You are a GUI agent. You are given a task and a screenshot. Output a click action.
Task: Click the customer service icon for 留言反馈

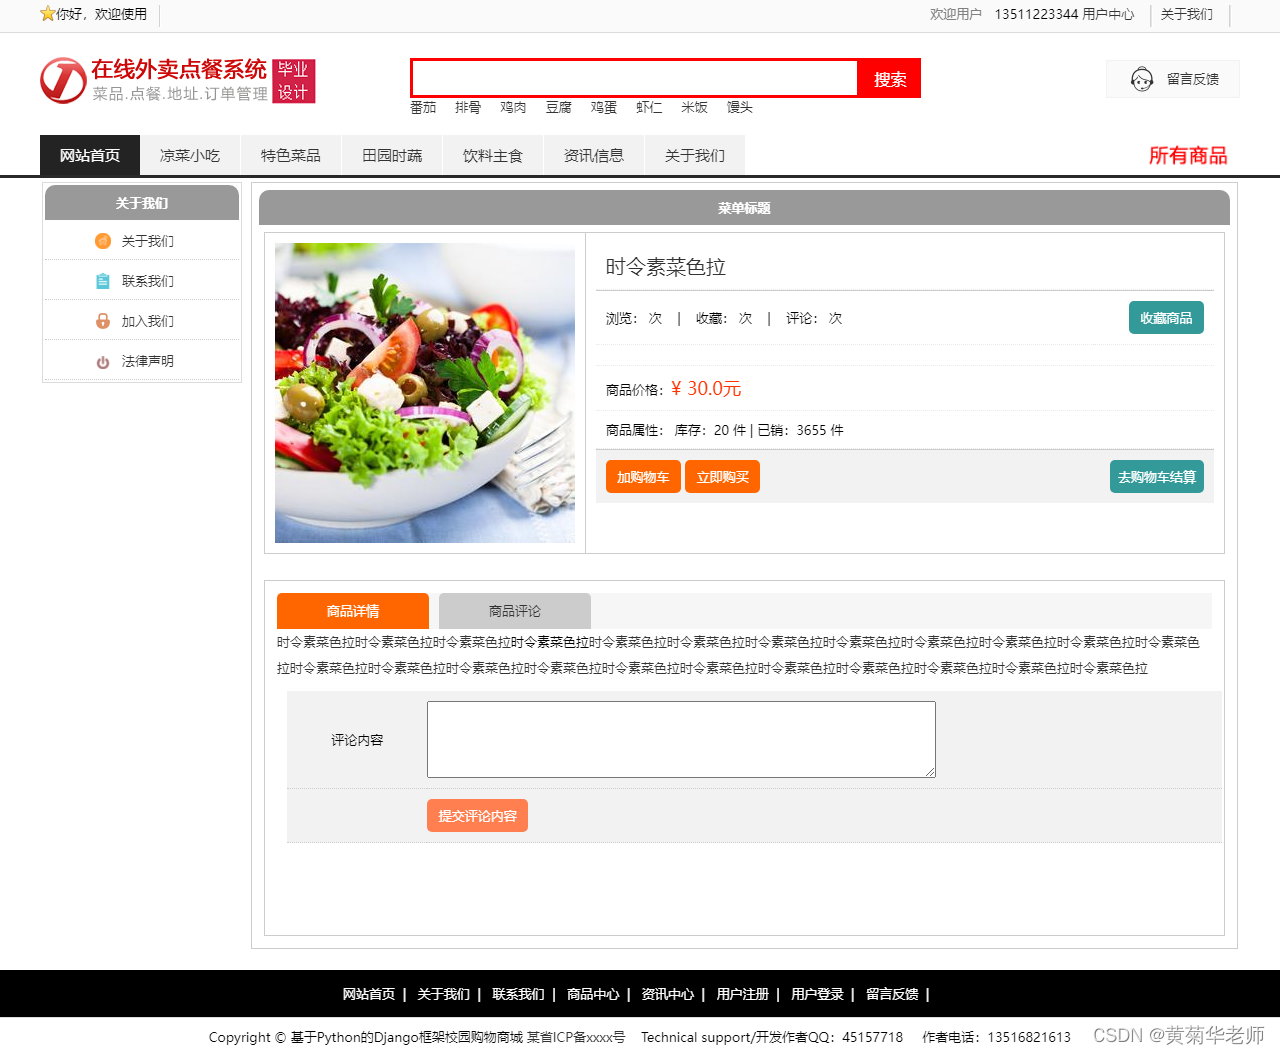click(1140, 78)
